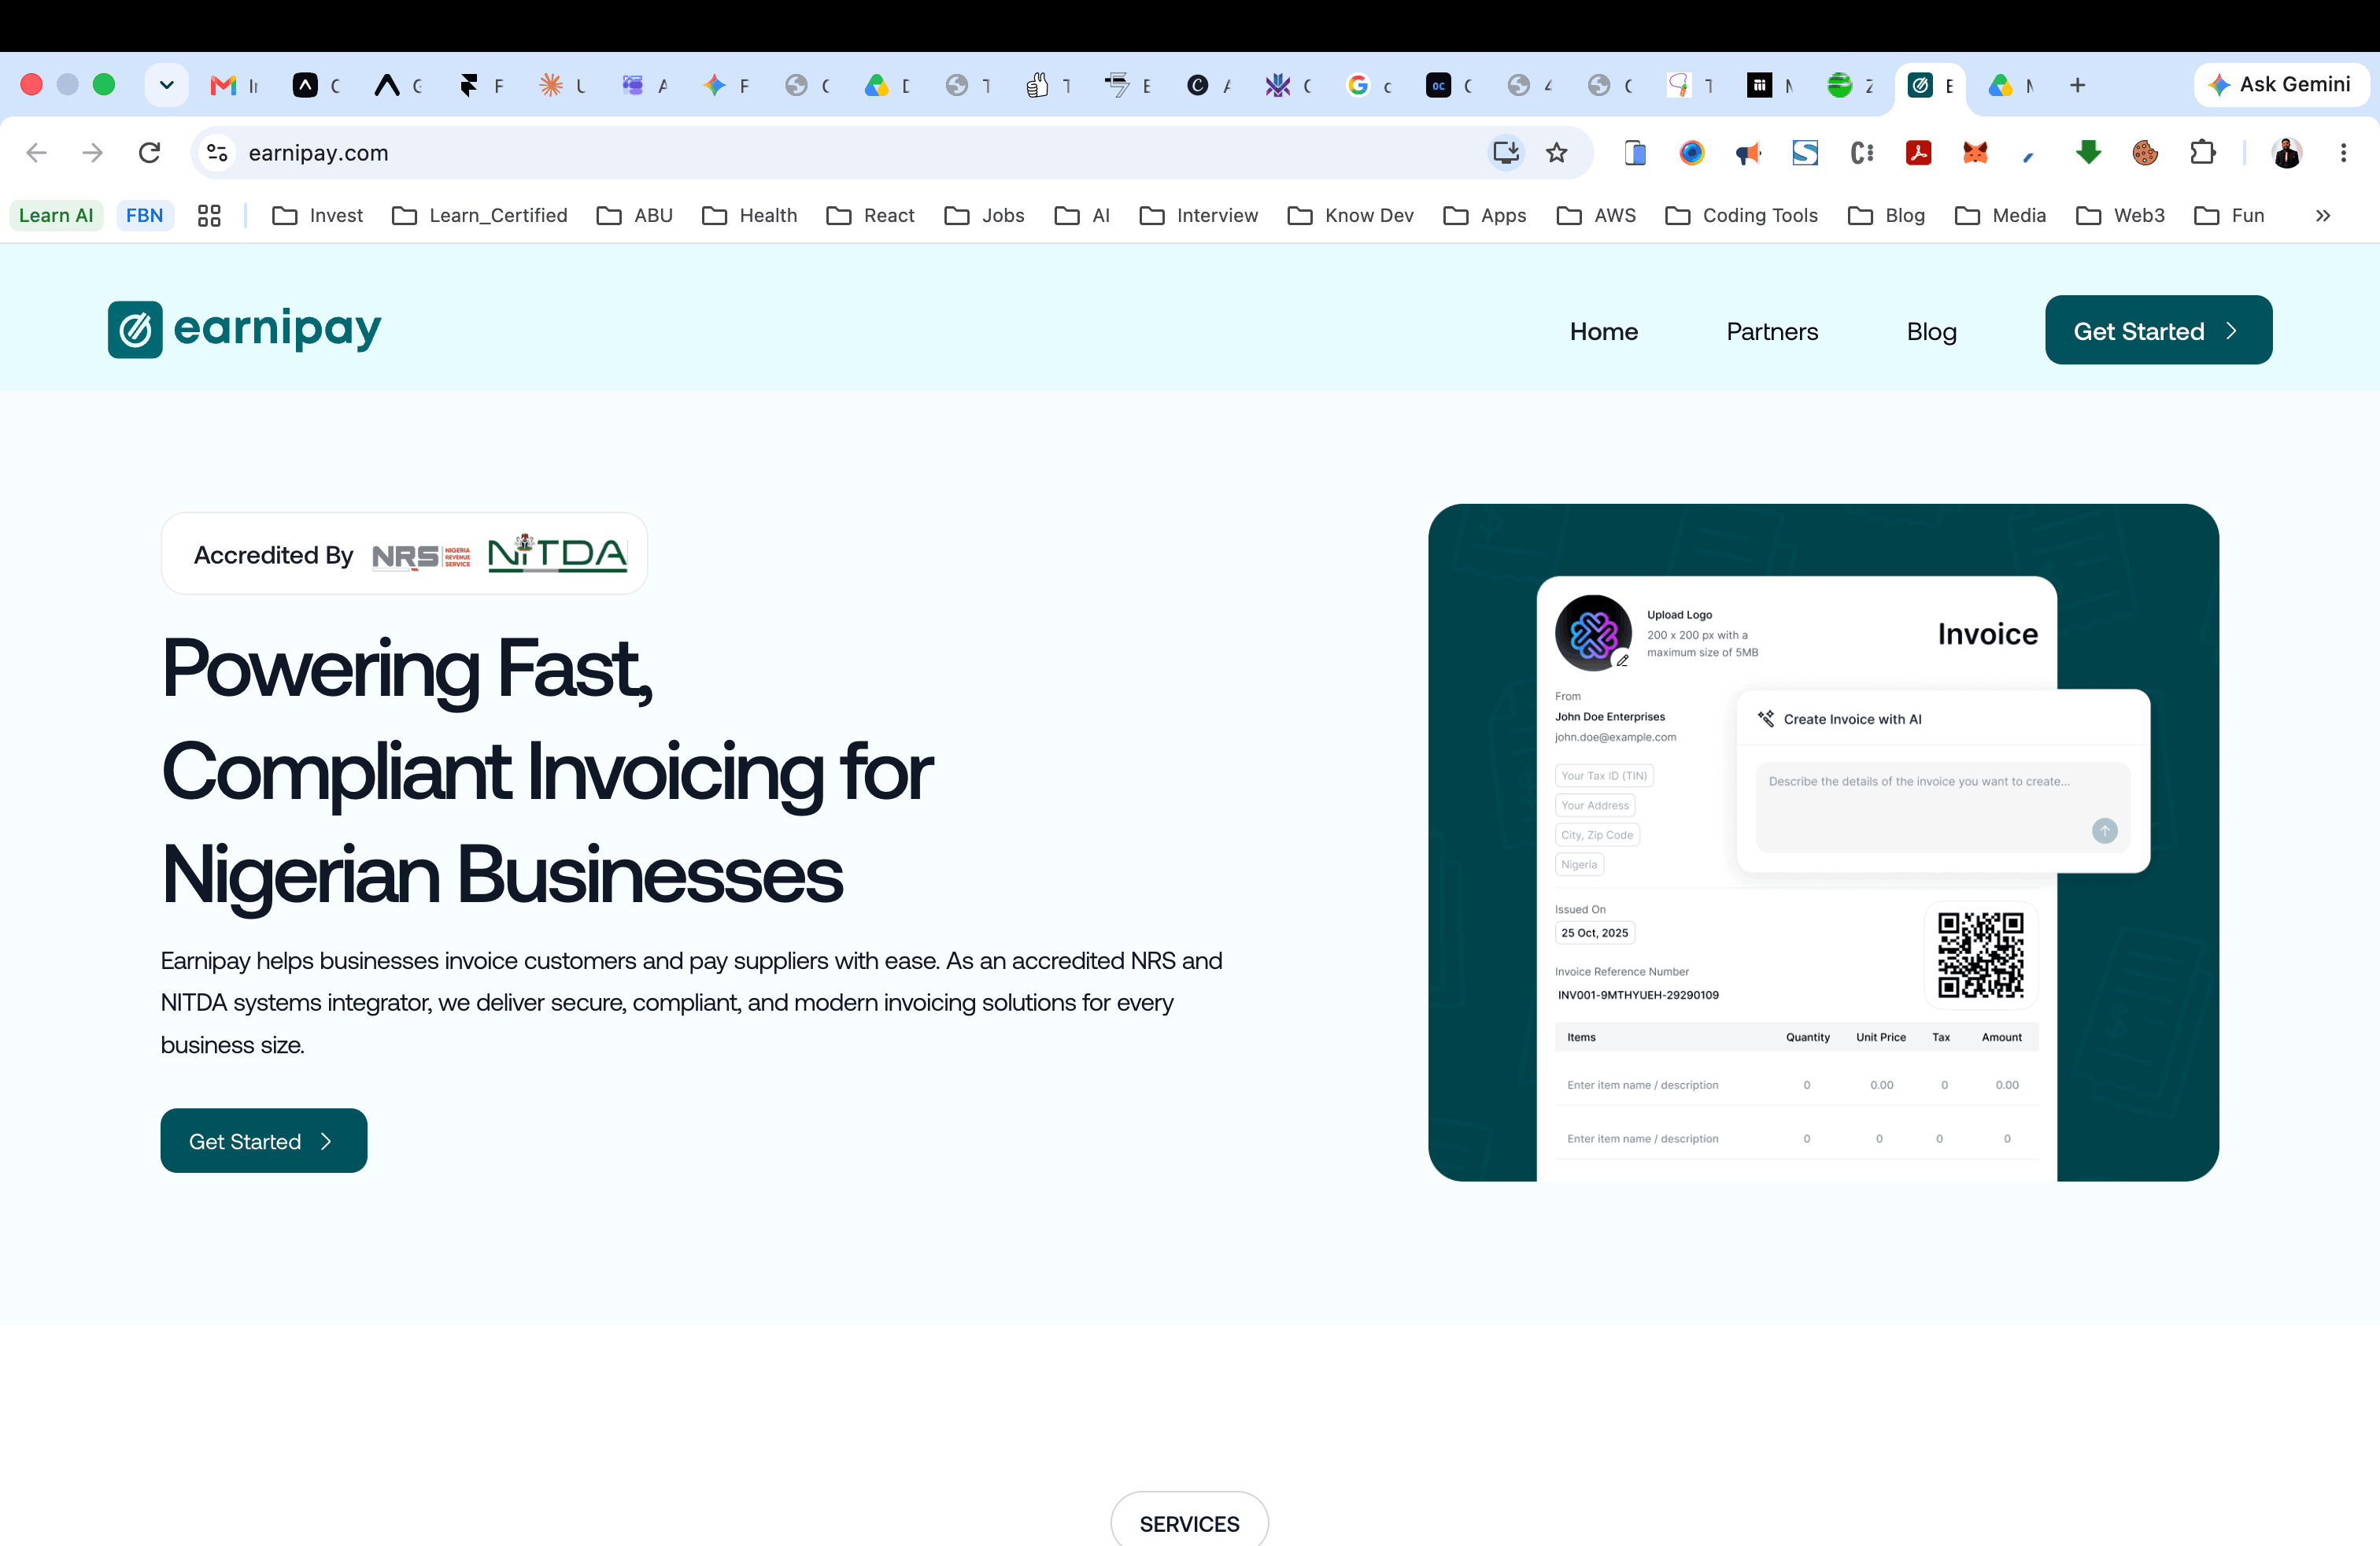Expand the Know Dev bookmark folder
Screen dimensions: 2380x1546
[x=1350, y=215]
